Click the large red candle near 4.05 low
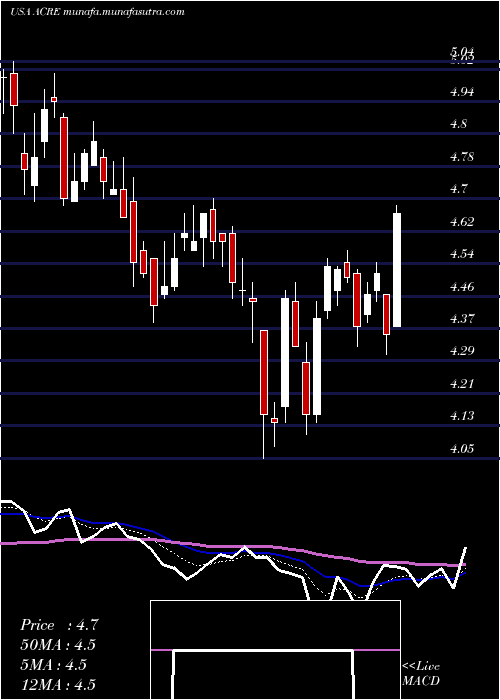 (264, 372)
